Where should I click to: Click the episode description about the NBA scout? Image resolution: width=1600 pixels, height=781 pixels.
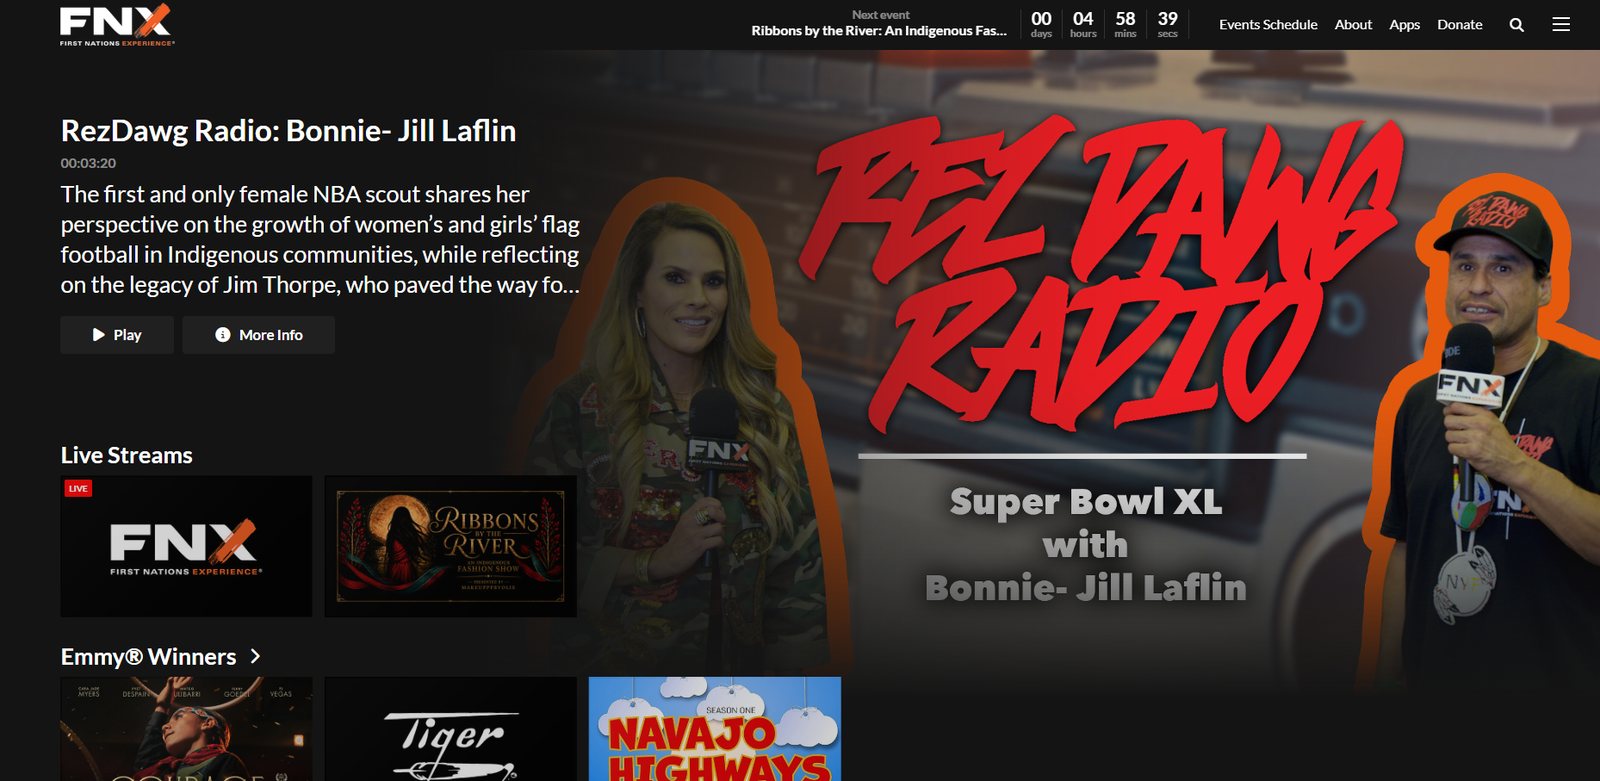[320, 239]
